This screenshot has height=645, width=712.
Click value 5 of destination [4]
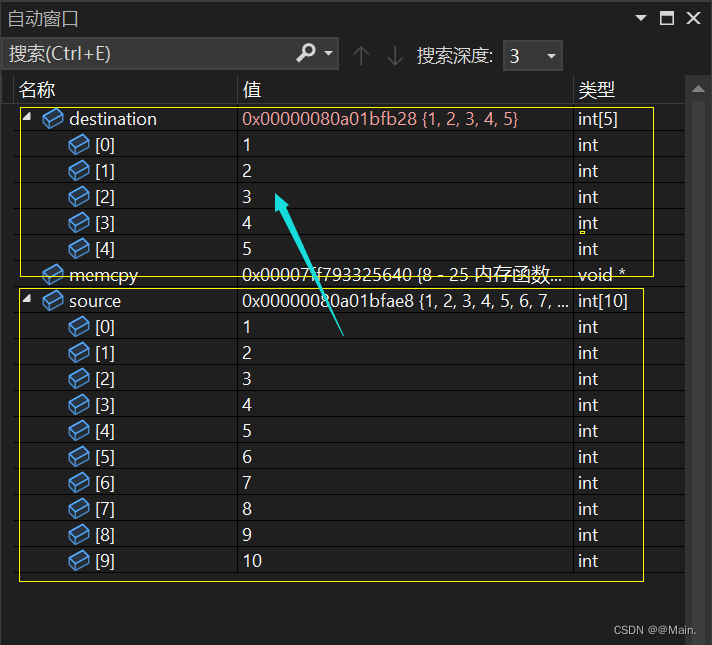247,249
